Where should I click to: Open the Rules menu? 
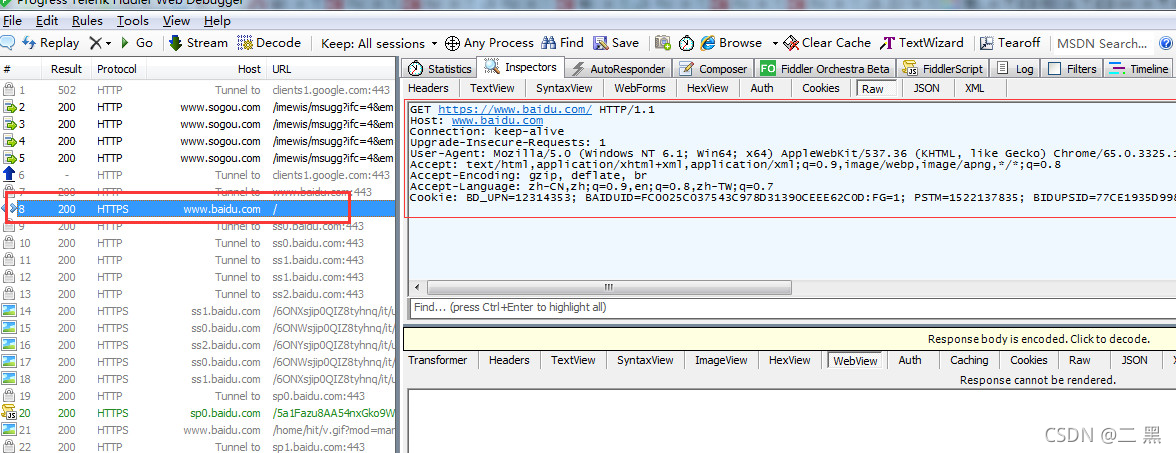coord(87,21)
